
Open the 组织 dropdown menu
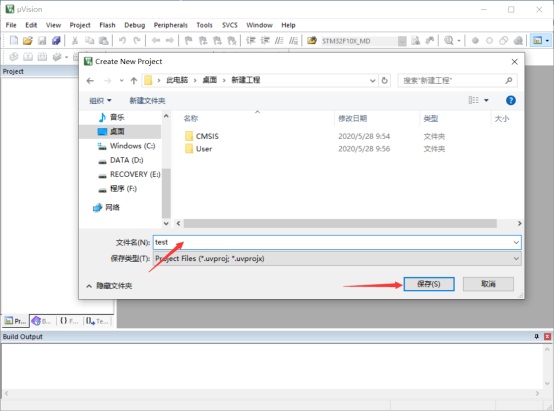pyautogui.click(x=100, y=101)
